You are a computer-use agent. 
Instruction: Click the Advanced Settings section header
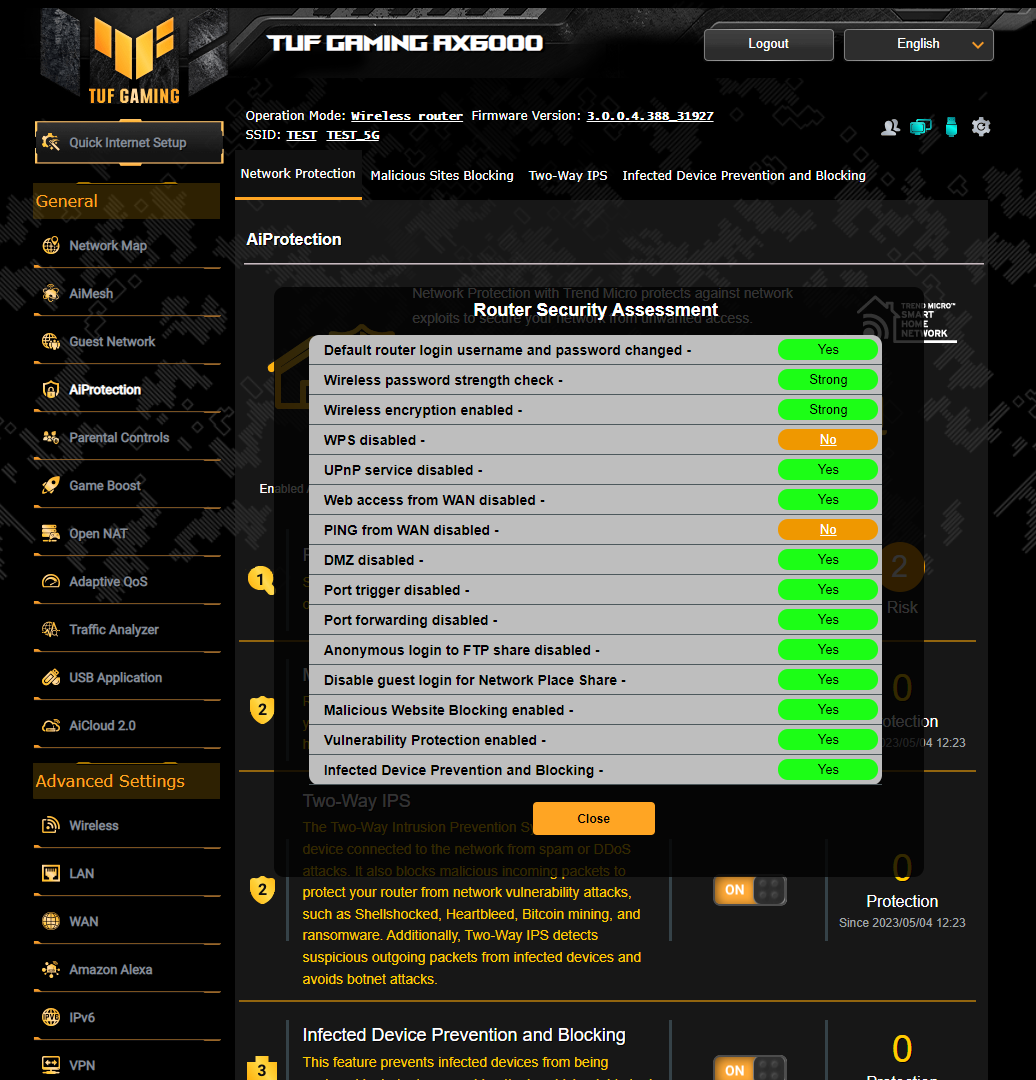coord(127,781)
